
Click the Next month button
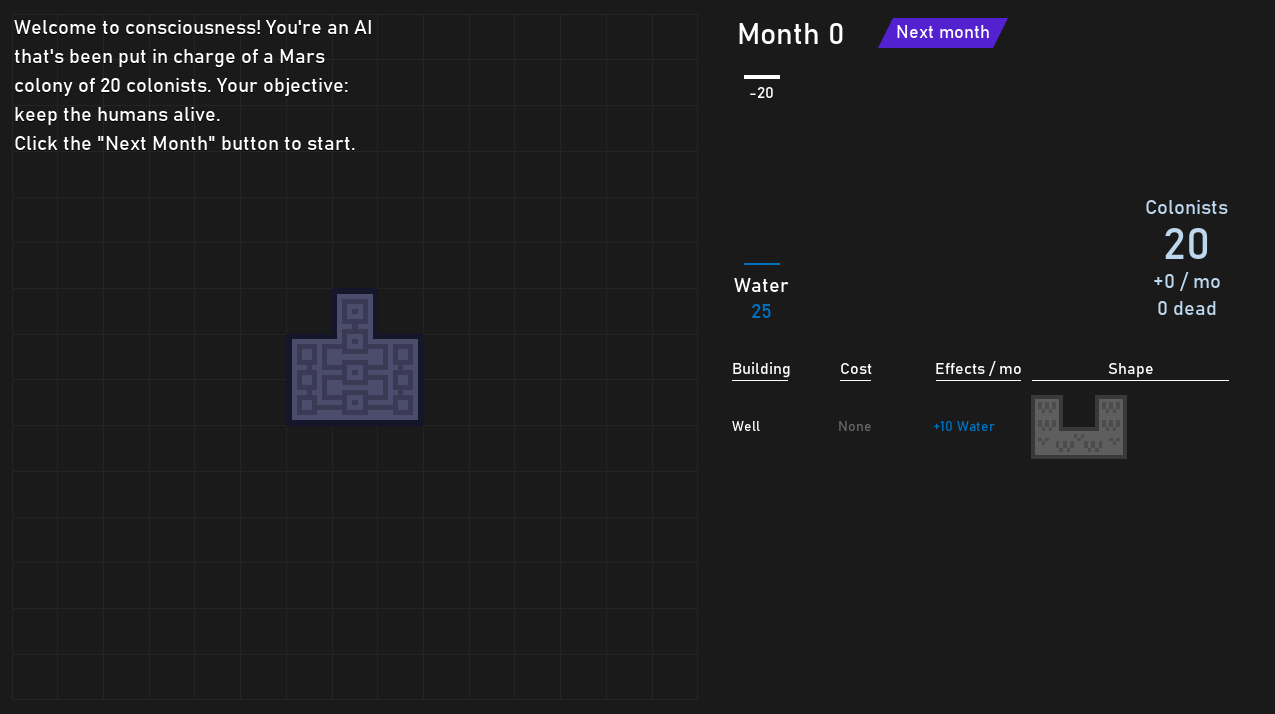(x=942, y=33)
